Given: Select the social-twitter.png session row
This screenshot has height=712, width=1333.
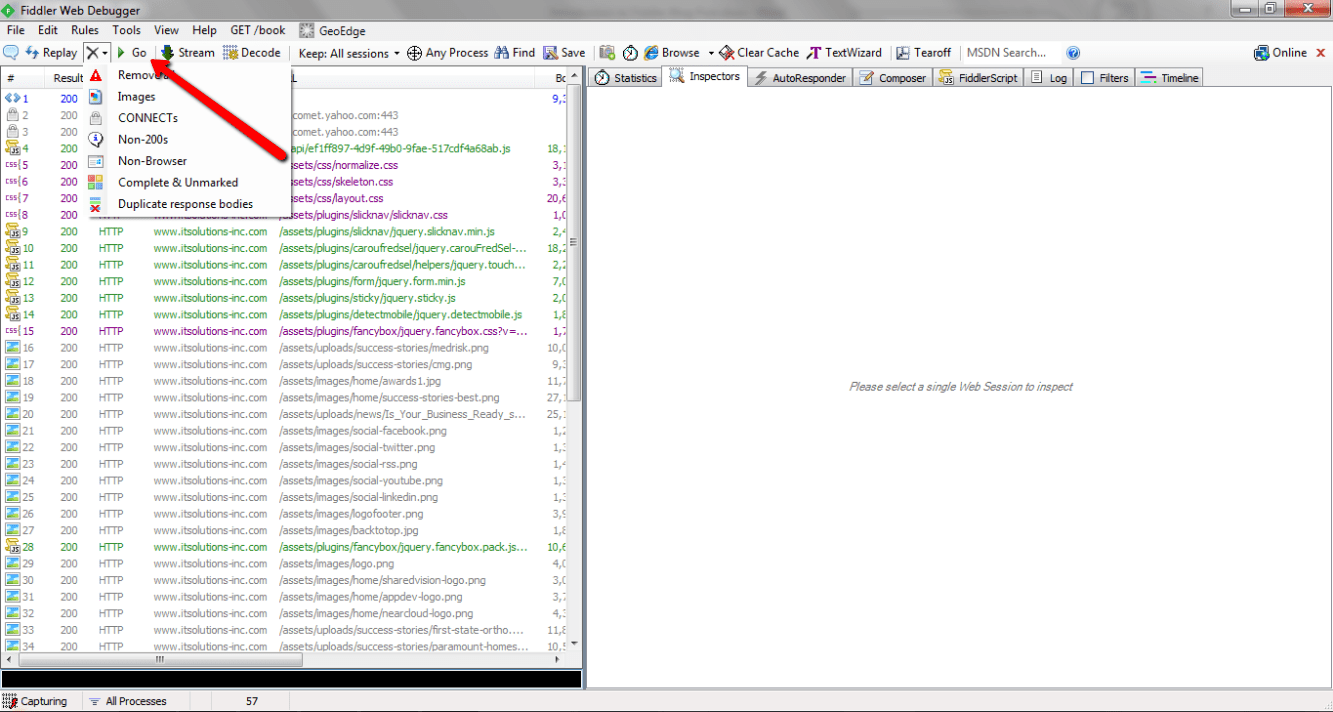Looking at the screenshot, I should [x=284, y=447].
